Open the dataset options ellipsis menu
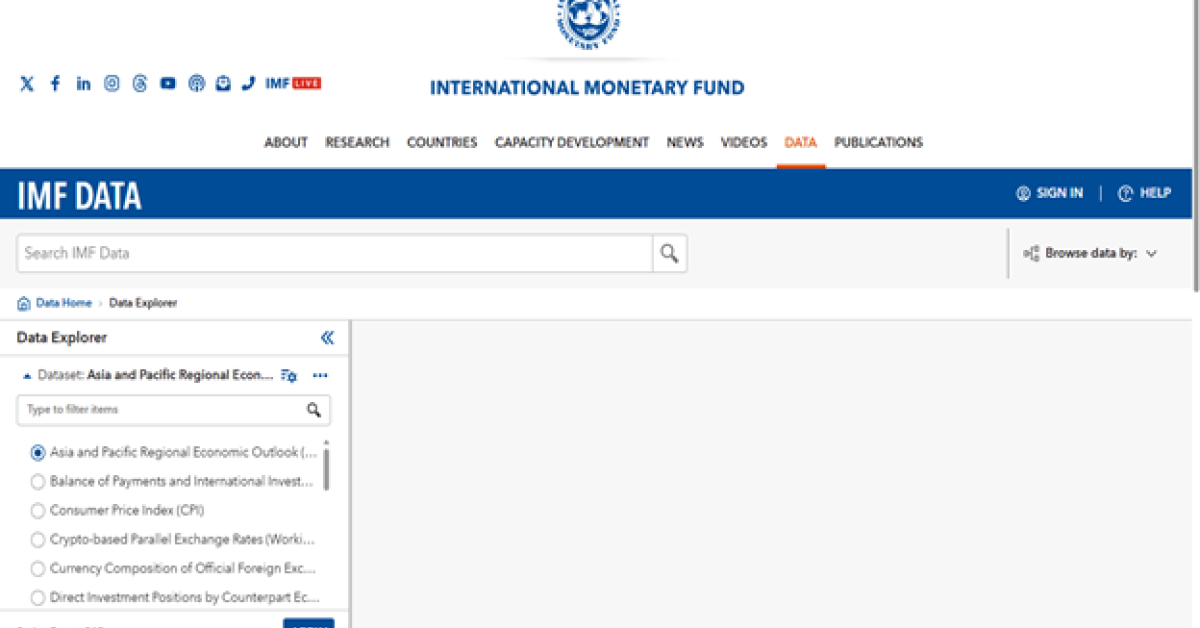1200x628 pixels. (319, 375)
